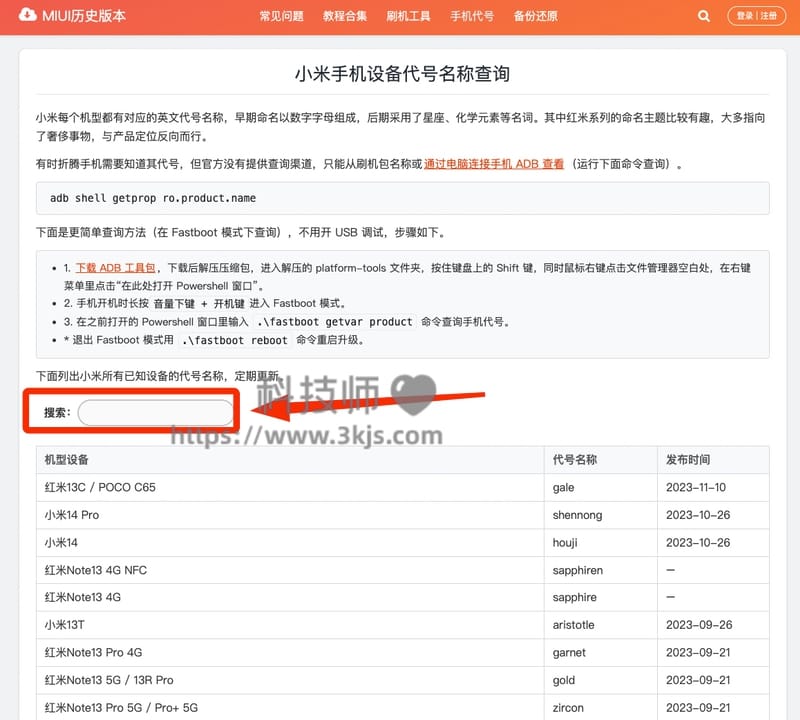Click the 机型设备 column header

290,460
